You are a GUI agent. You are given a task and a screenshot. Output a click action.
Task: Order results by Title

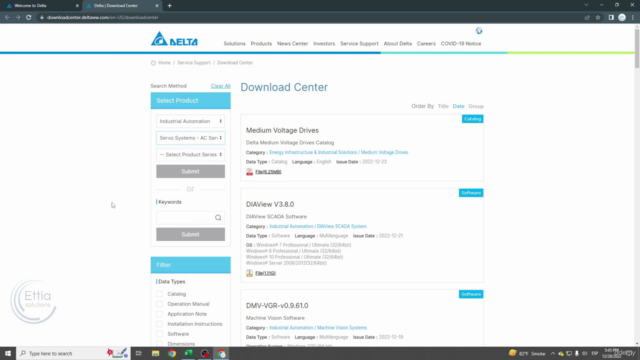point(443,106)
